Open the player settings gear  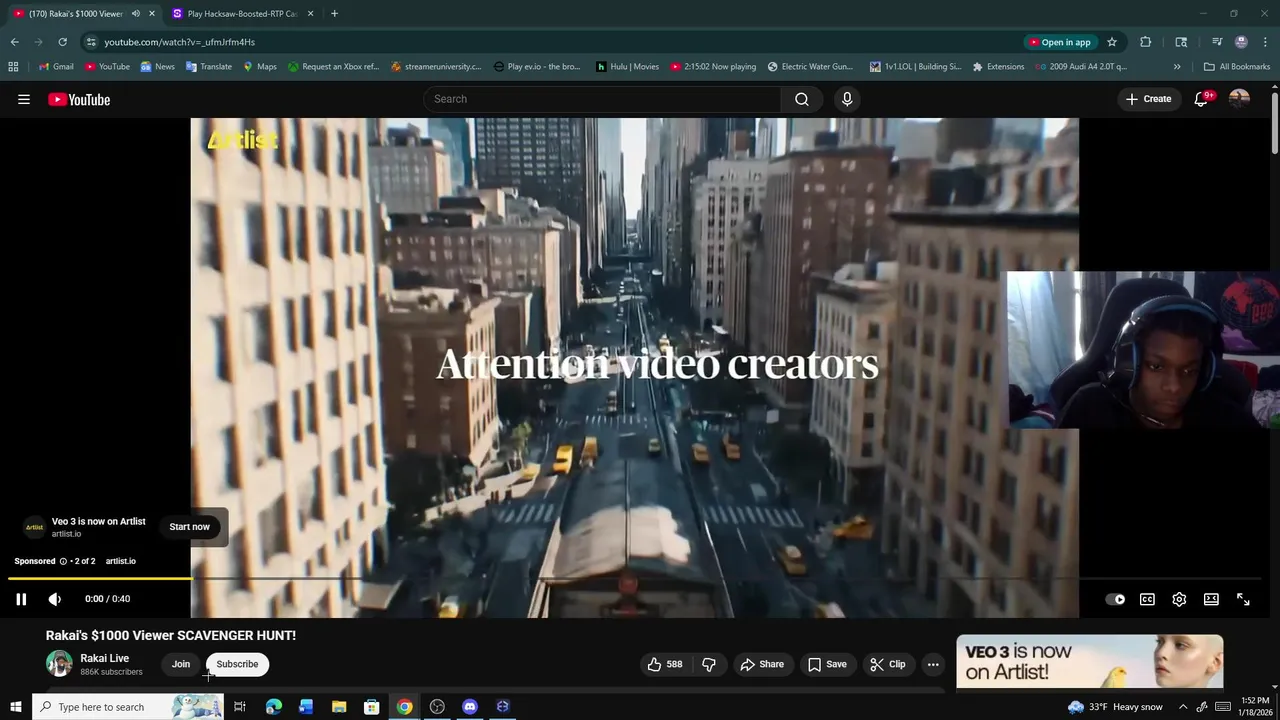1179,599
